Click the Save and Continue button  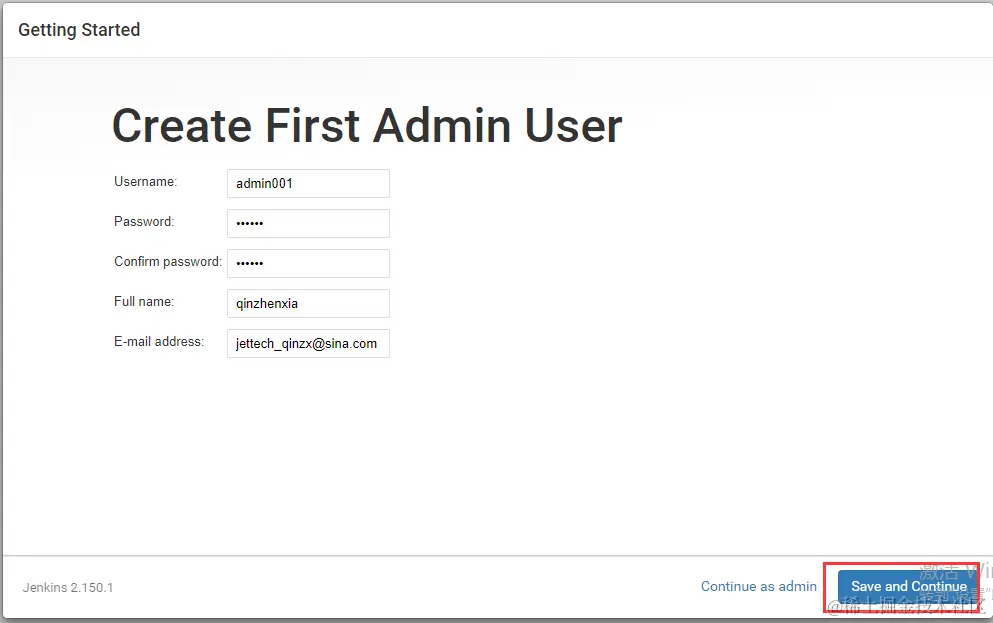pos(909,587)
